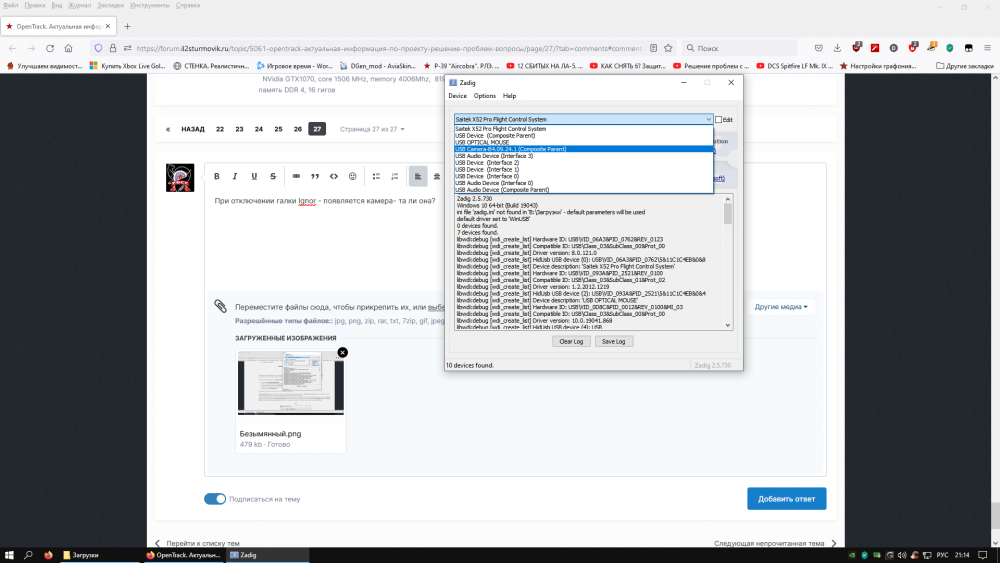Click the Save Log button
1000x563 pixels.
614,341
